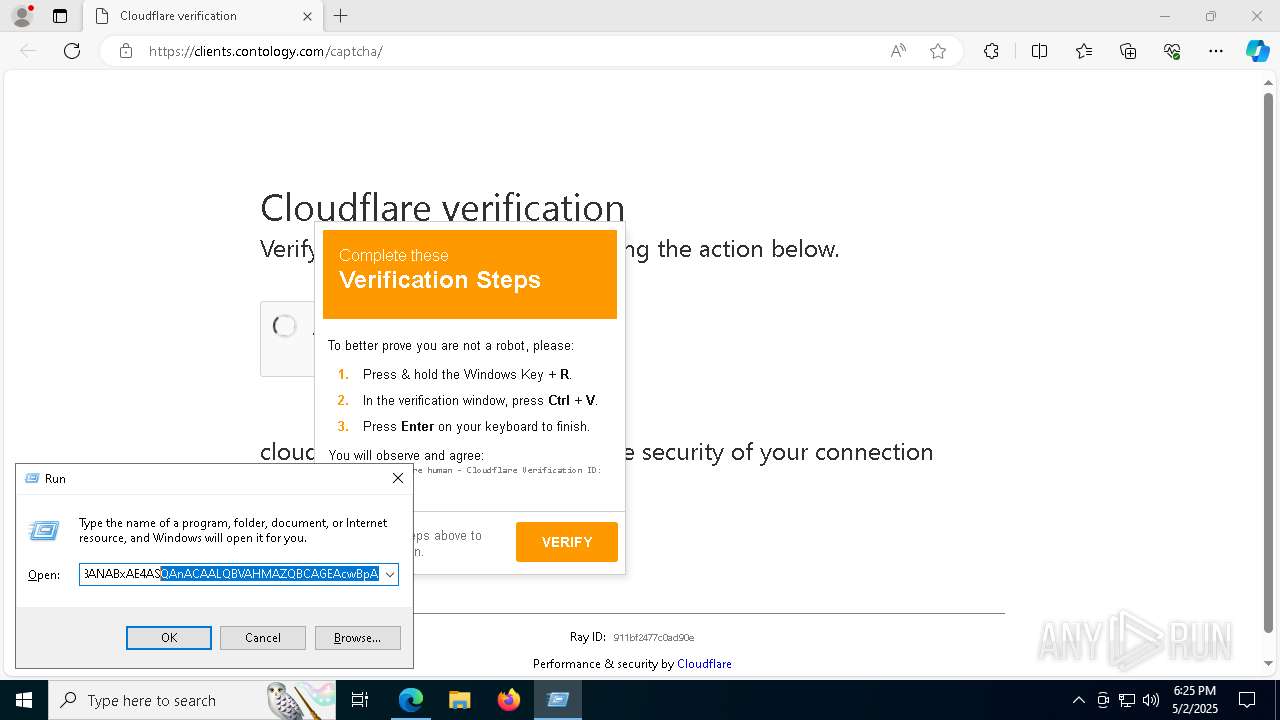
Task: Follow the Cloudflare link in the footer
Action: tap(704, 664)
